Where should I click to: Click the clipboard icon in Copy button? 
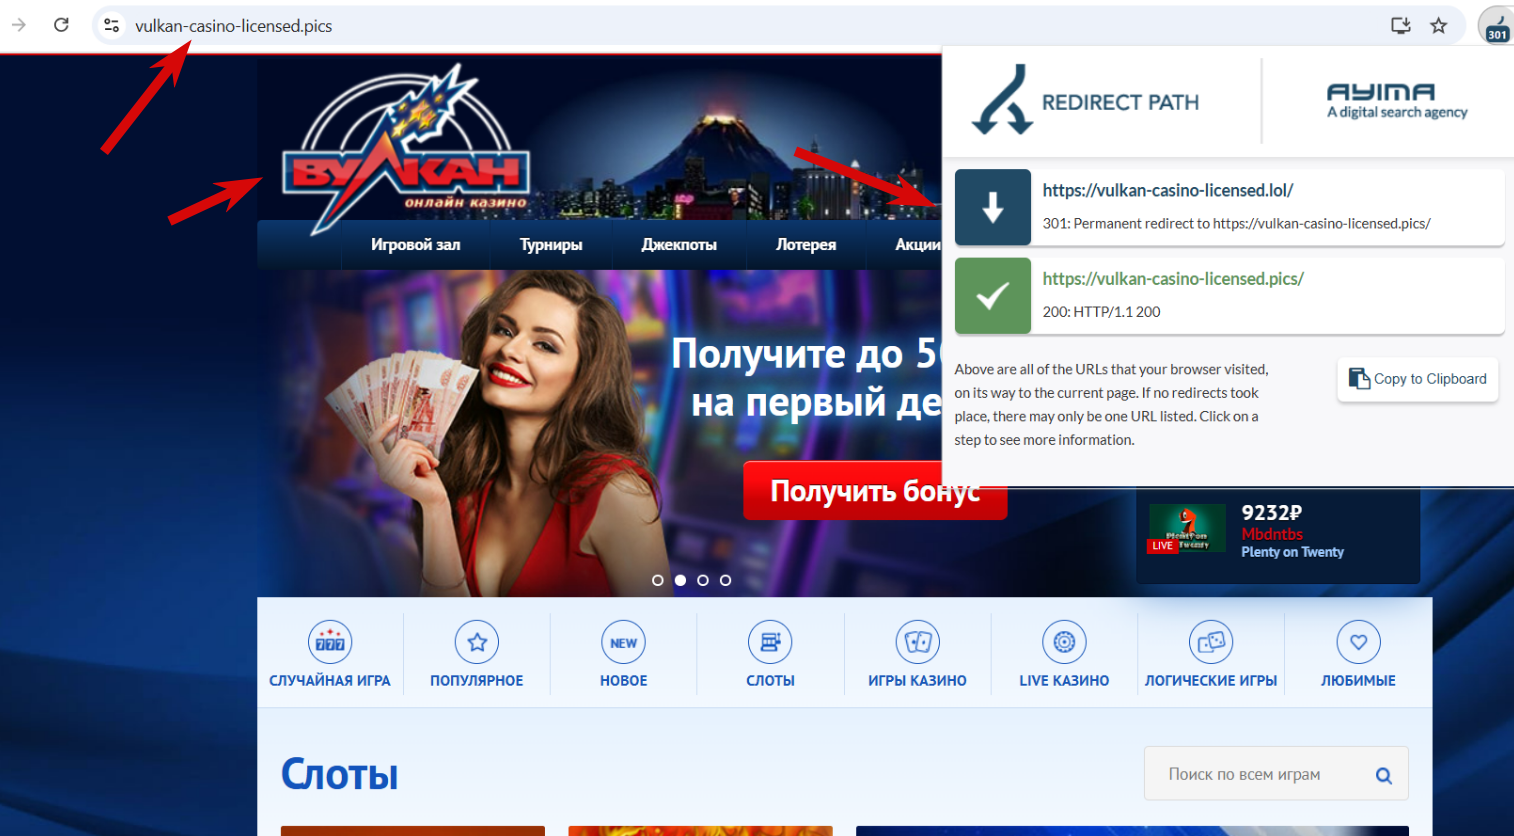click(1359, 379)
